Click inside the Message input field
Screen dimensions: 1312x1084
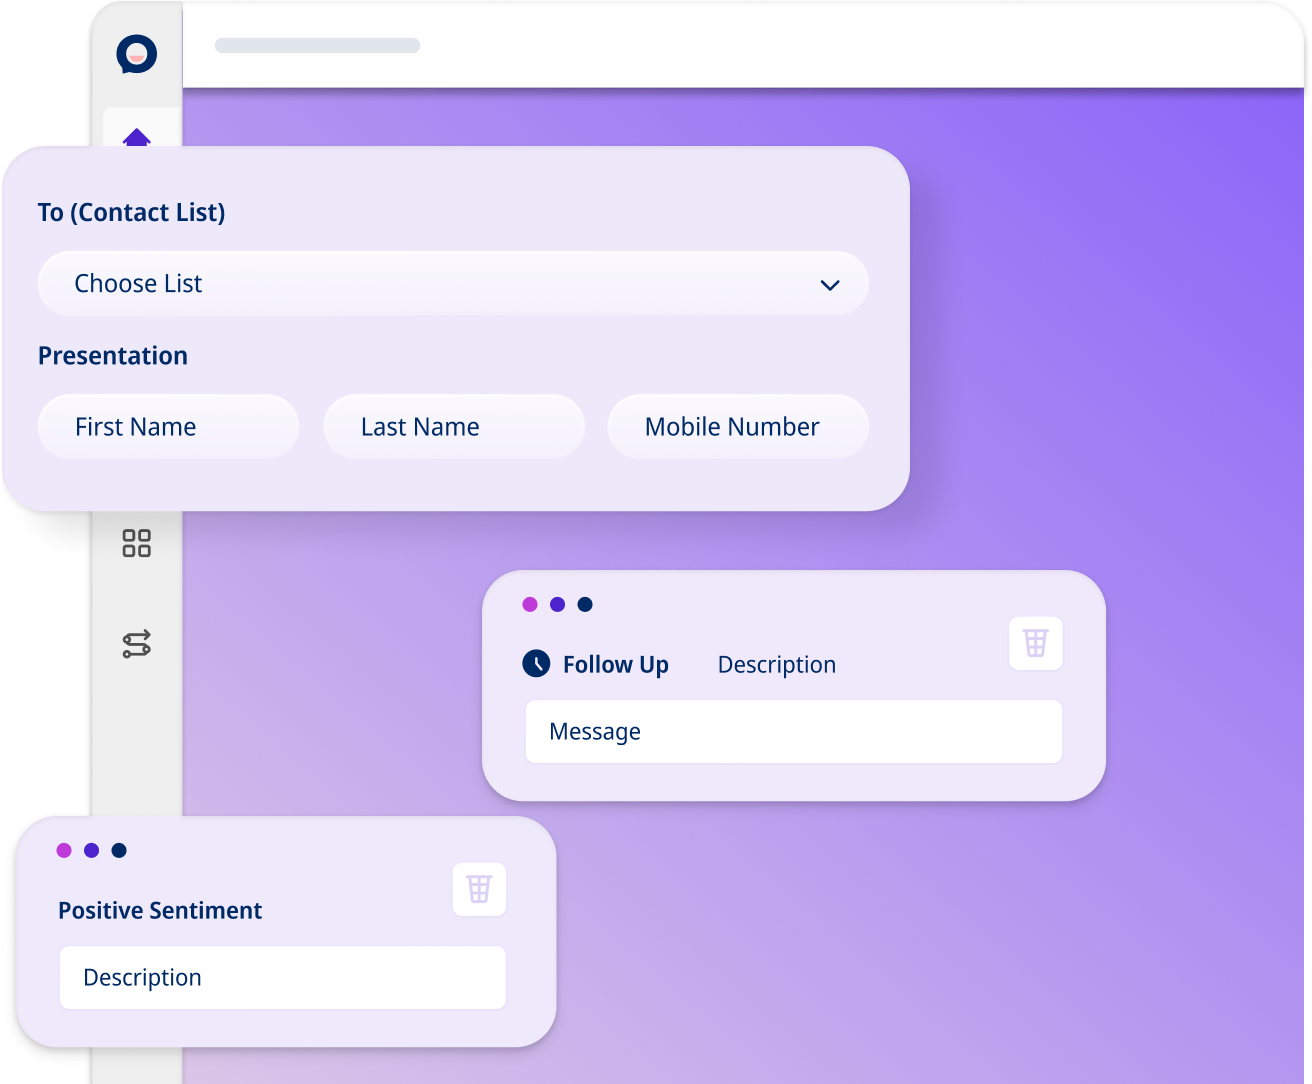click(x=793, y=731)
